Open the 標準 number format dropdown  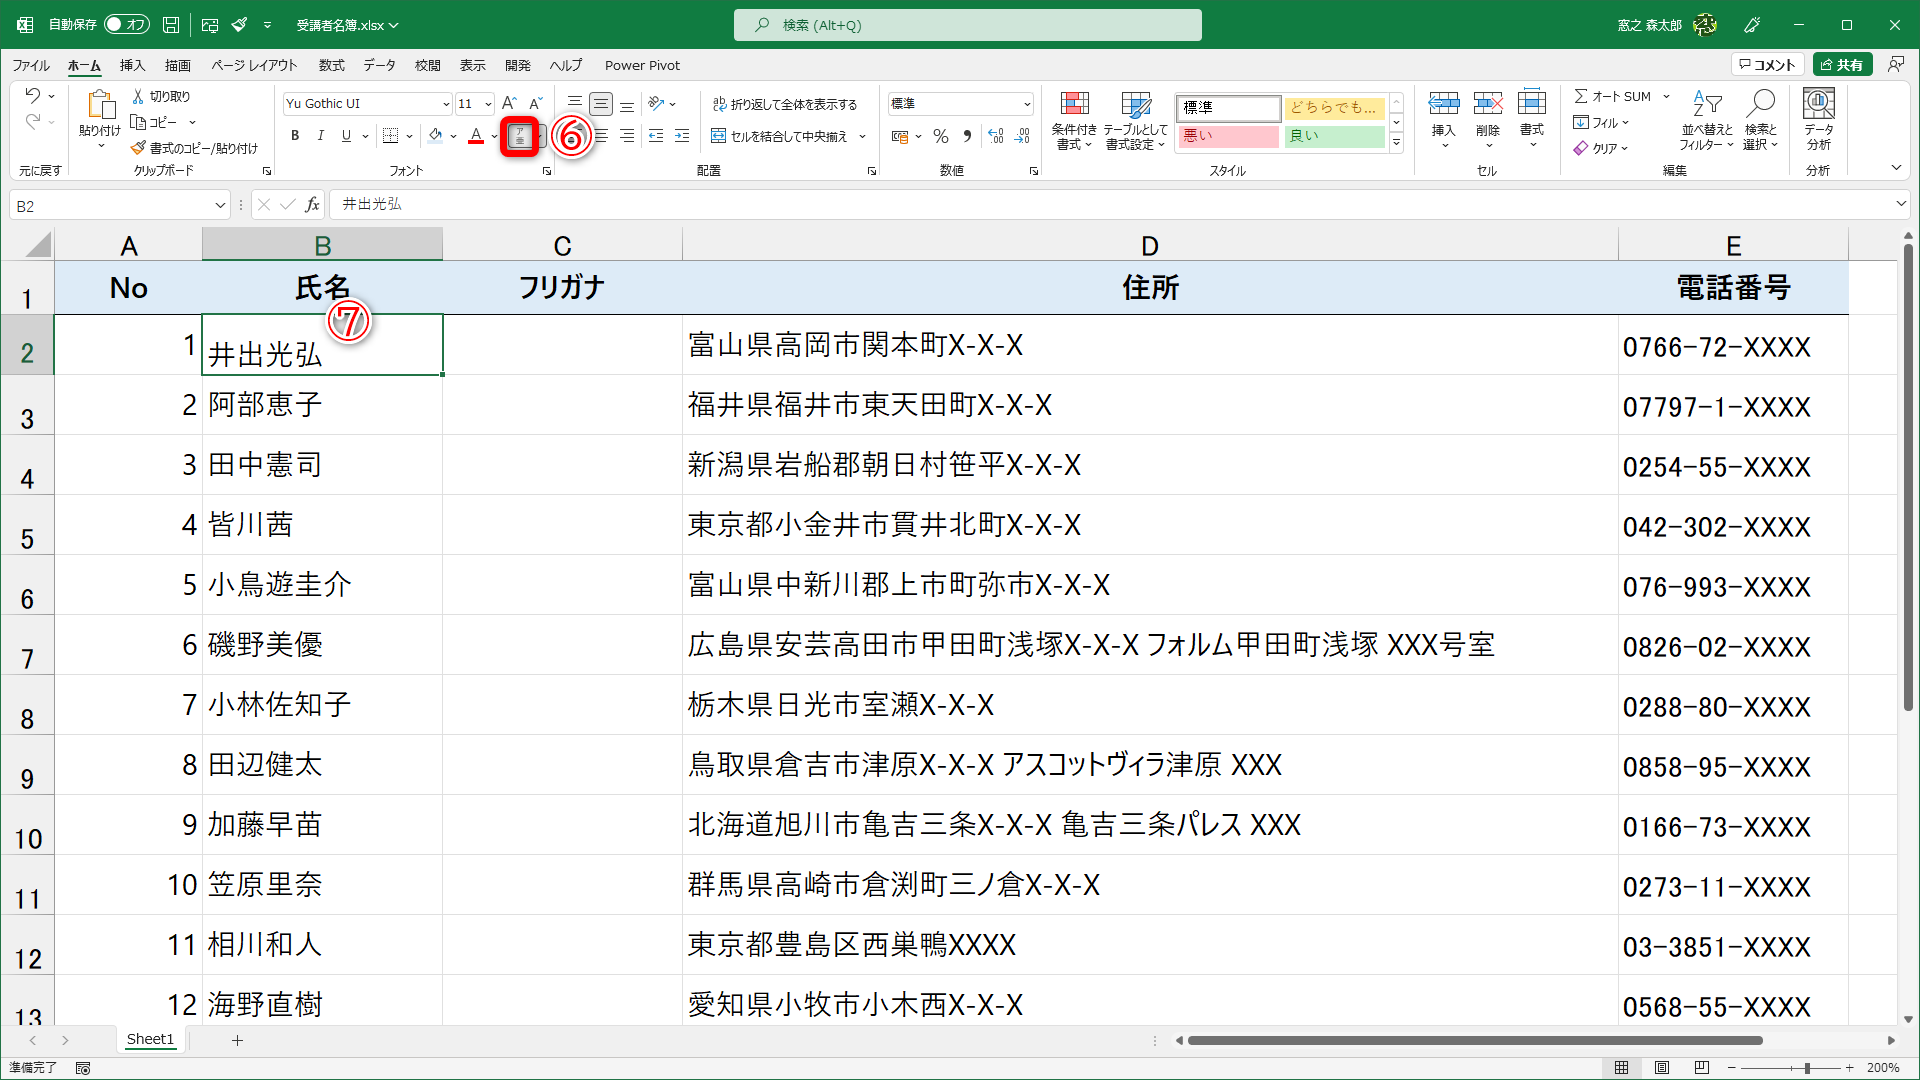click(1028, 103)
